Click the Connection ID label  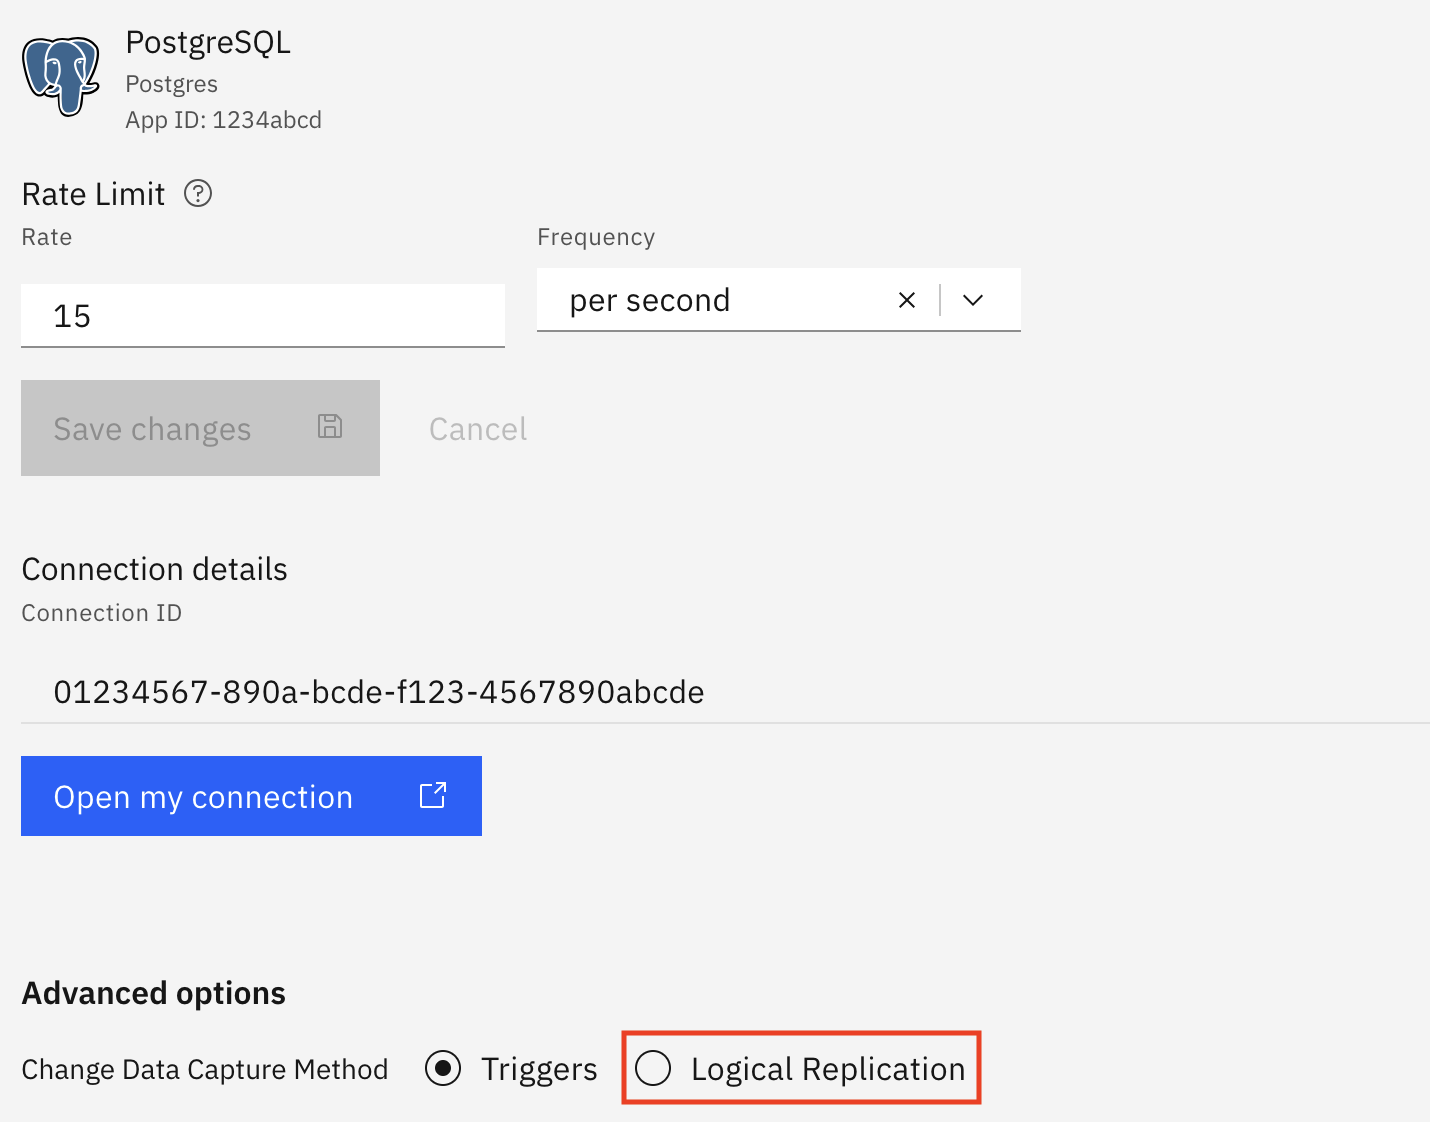click(102, 613)
